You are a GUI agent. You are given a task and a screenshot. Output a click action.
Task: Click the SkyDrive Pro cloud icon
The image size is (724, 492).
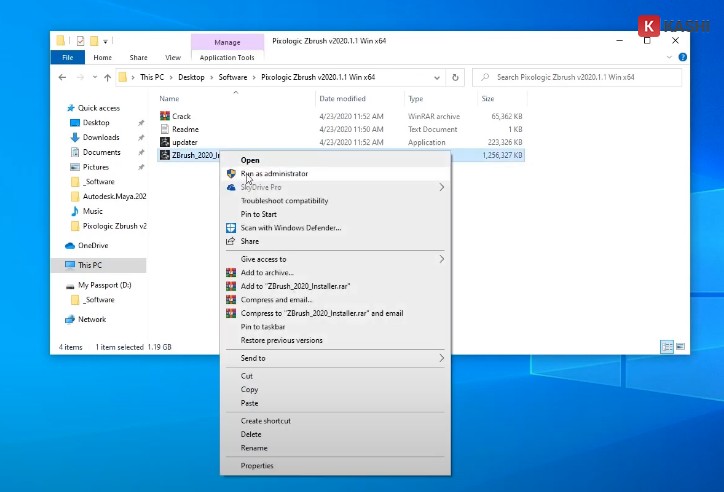[231, 187]
